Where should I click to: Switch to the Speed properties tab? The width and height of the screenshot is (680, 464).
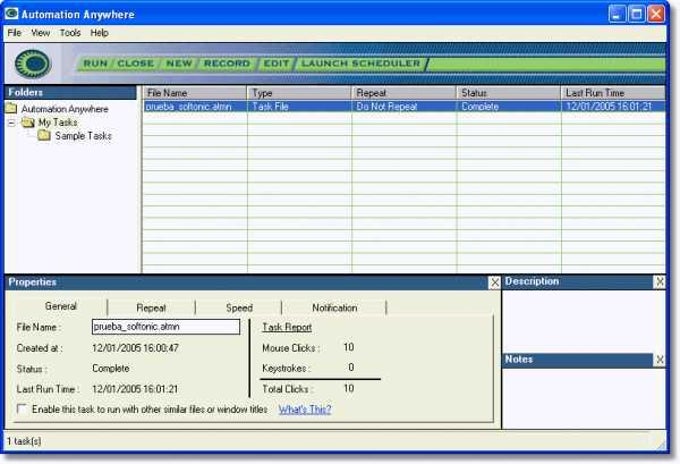(239, 308)
